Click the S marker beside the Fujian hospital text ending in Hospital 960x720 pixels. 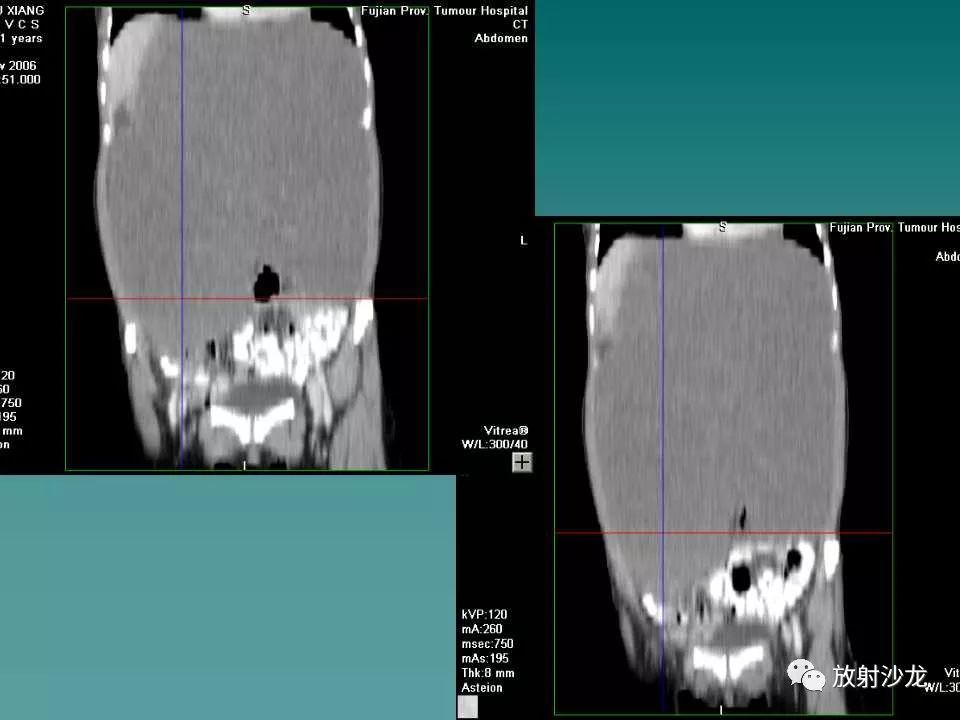(246, 10)
